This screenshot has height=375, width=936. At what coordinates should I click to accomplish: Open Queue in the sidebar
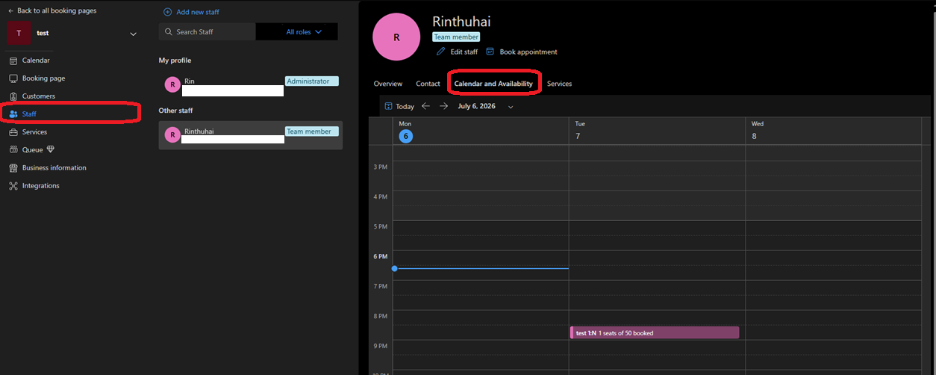(x=32, y=150)
